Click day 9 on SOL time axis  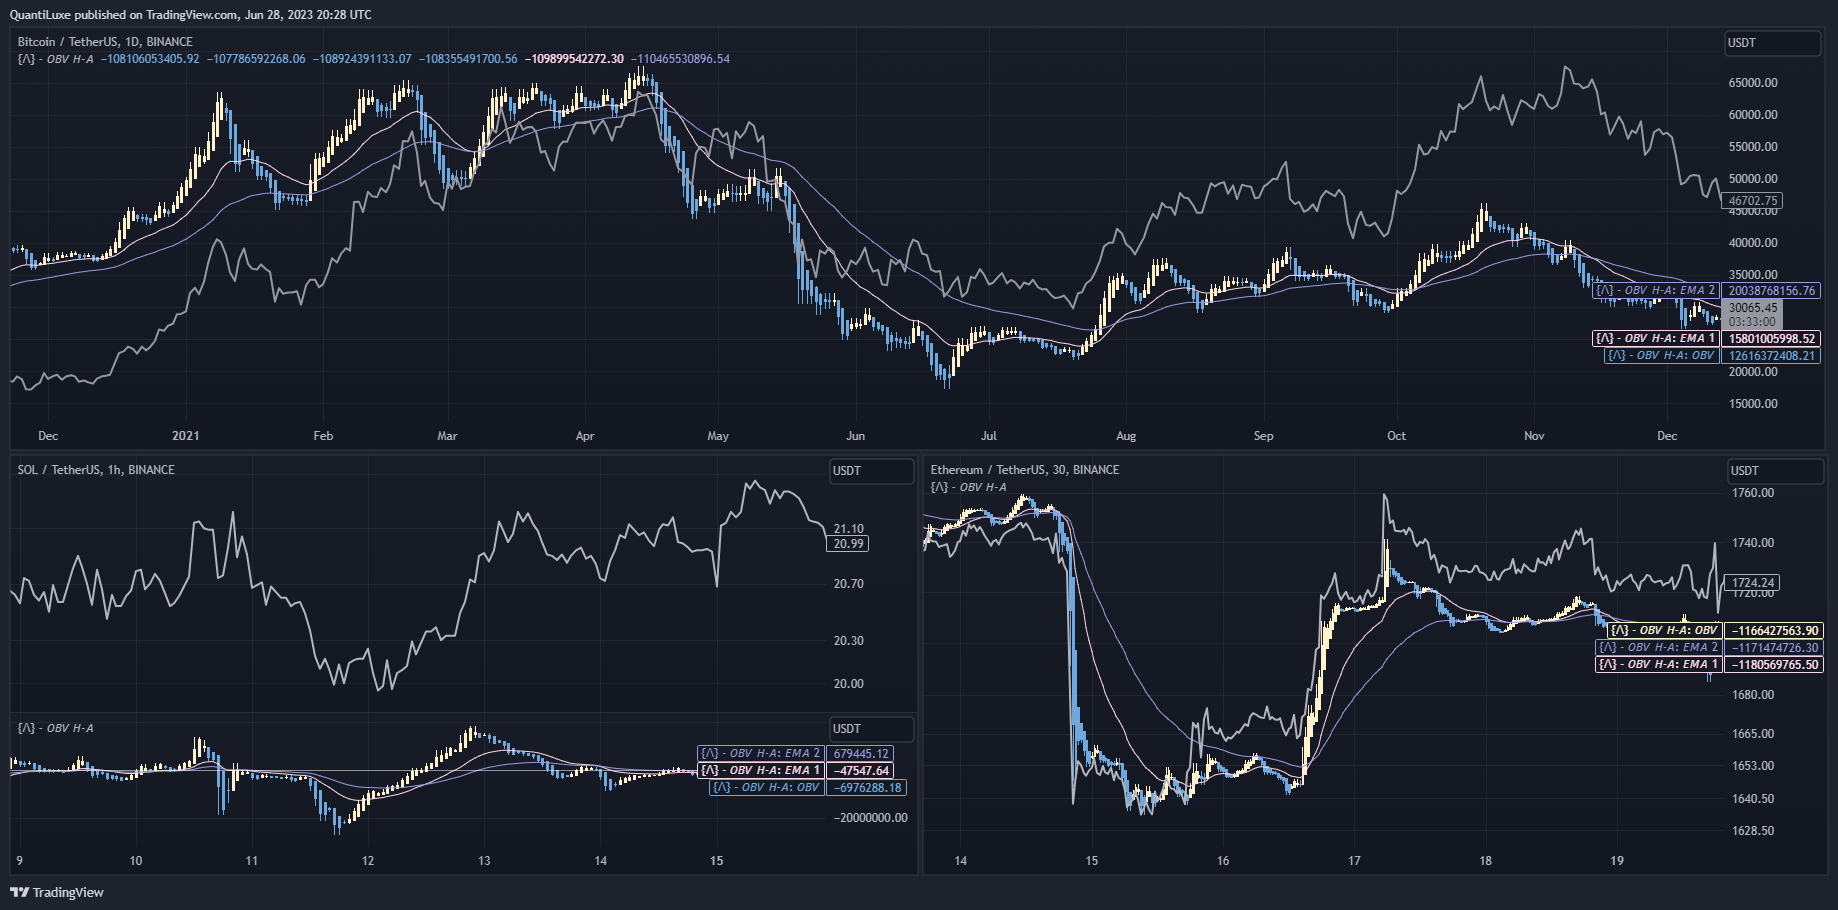tap(20, 861)
